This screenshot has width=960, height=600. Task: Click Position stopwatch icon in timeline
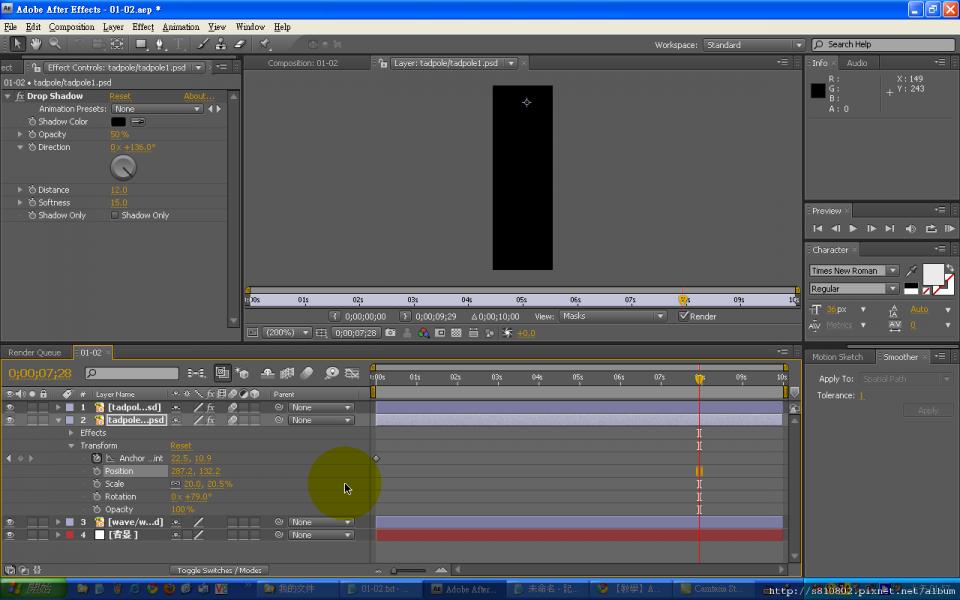click(x=97, y=471)
